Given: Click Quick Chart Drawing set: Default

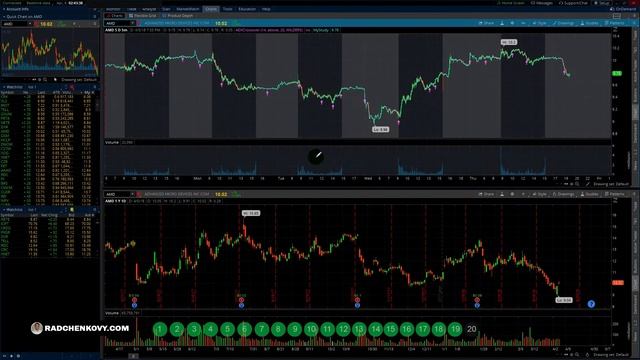Looking at the screenshot, I should point(79,80).
